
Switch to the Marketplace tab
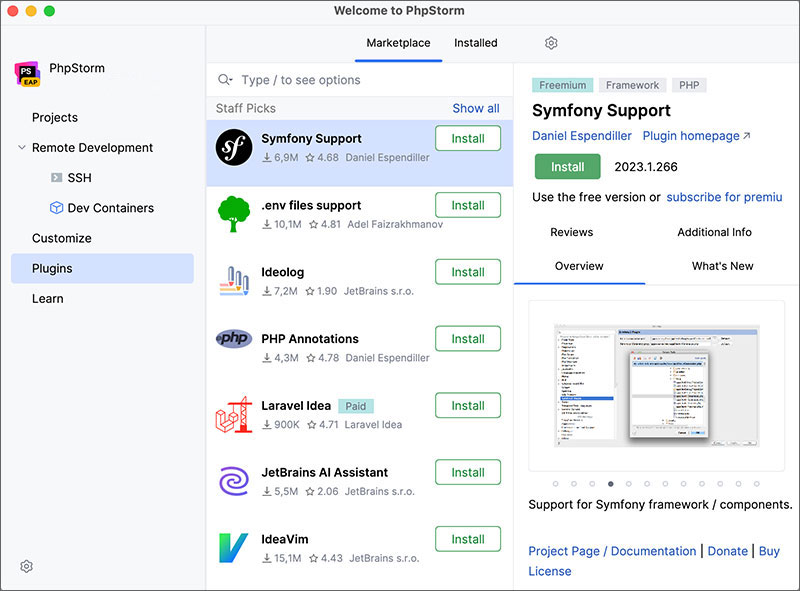click(398, 43)
